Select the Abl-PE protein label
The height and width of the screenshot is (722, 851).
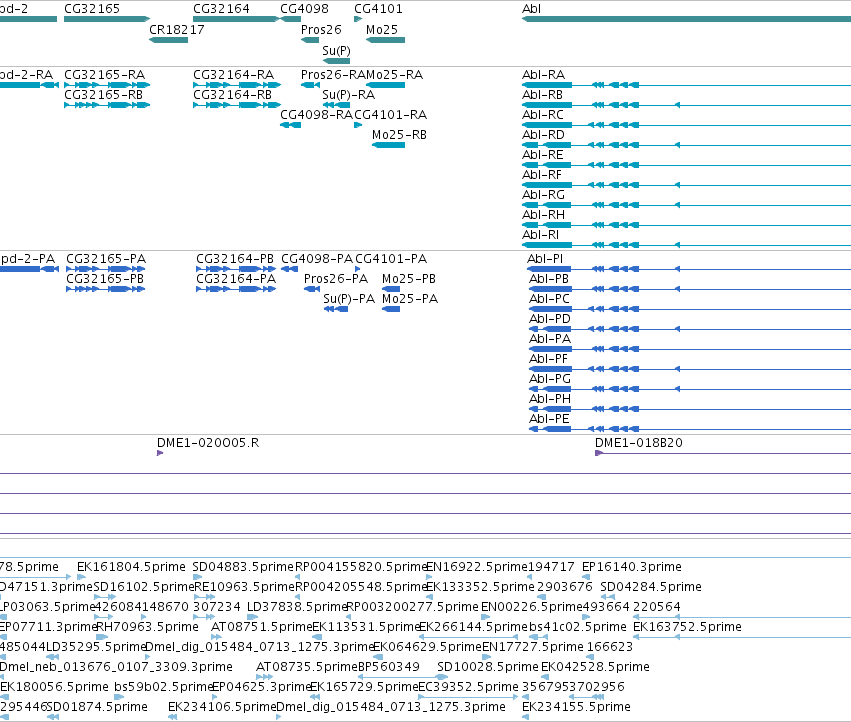tap(549, 420)
